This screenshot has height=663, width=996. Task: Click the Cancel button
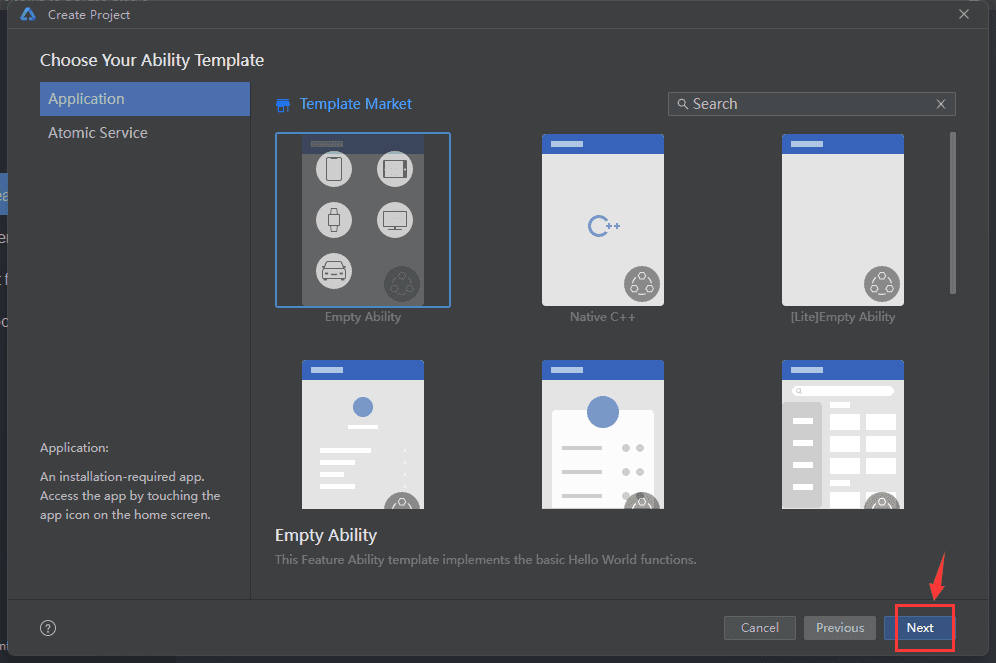[x=760, y=628]
